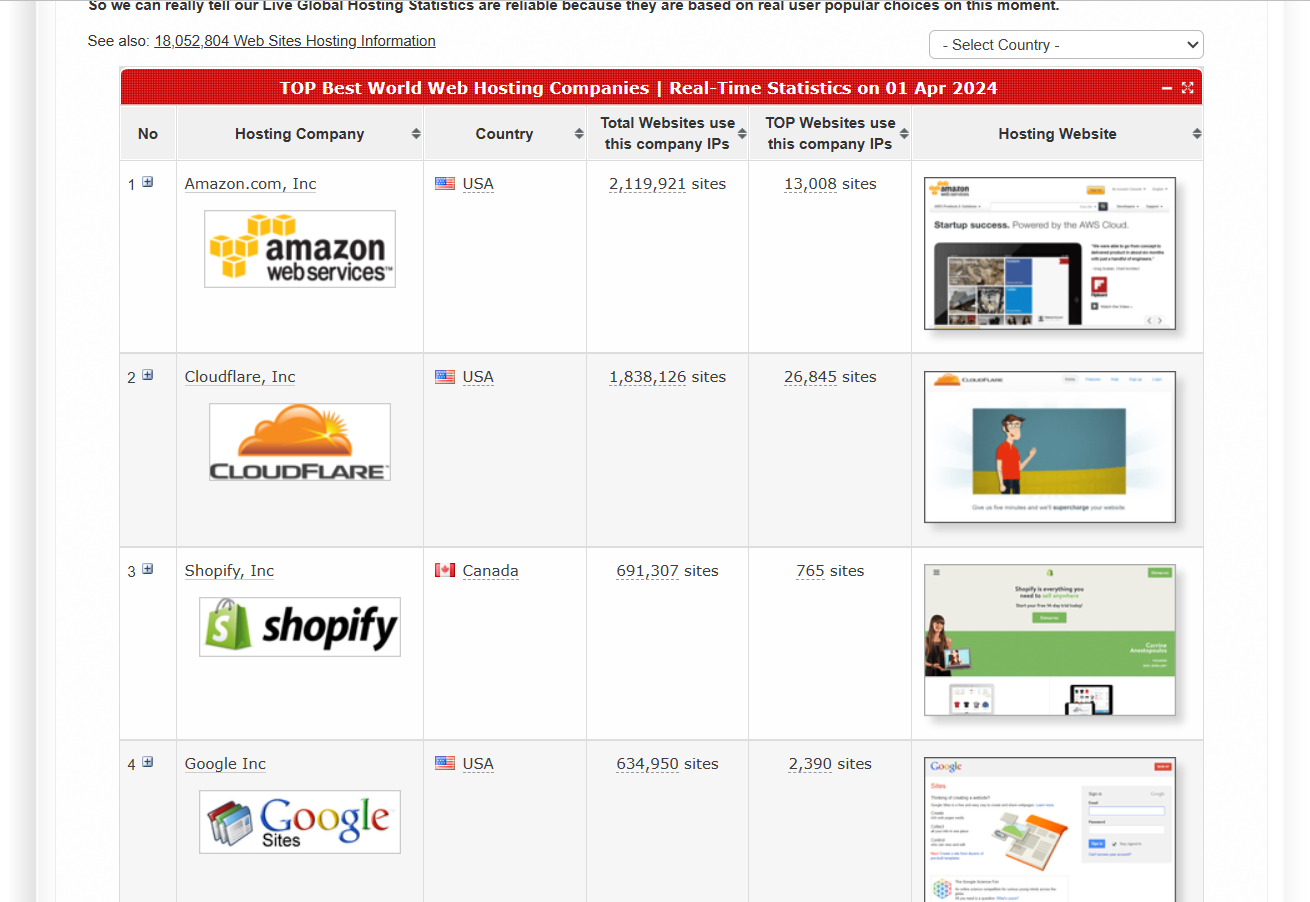
Task: Click the Shopify logo image
Action: point(300,627)
